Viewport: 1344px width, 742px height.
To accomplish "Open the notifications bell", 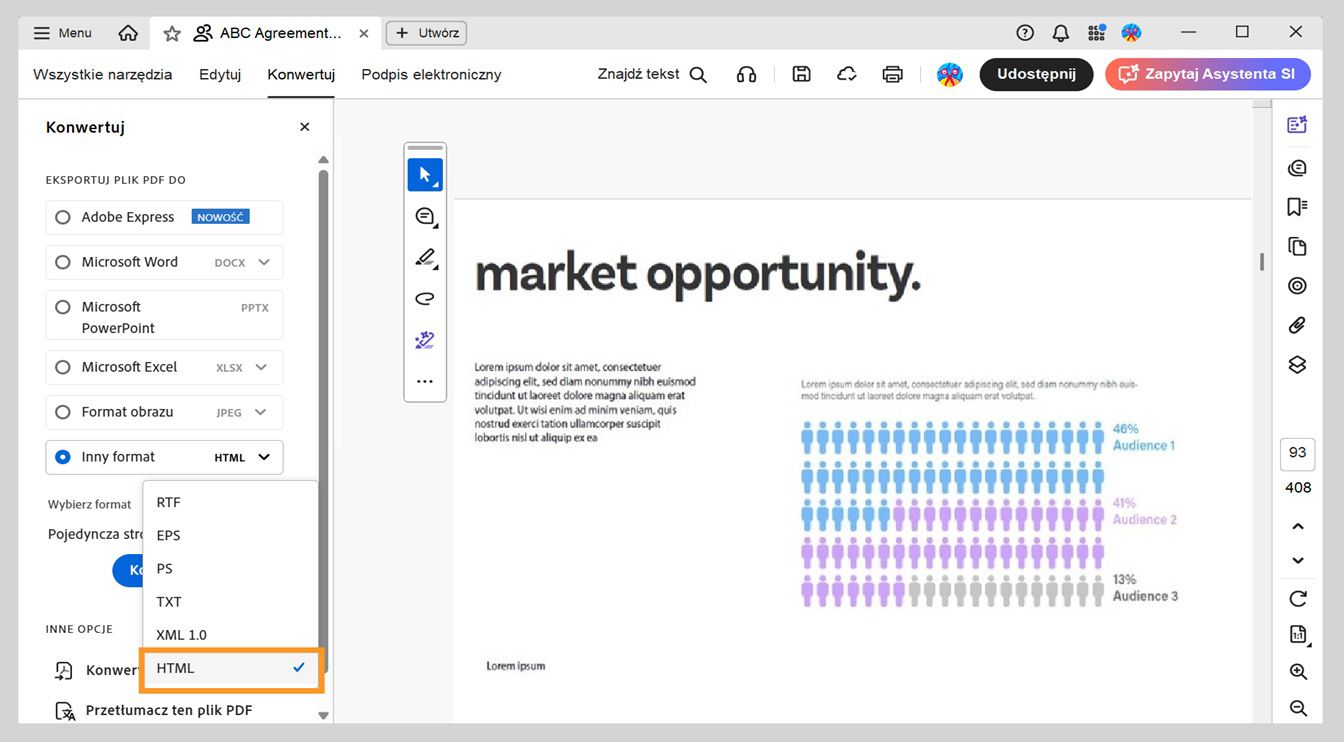I will tap(1061, 33).
